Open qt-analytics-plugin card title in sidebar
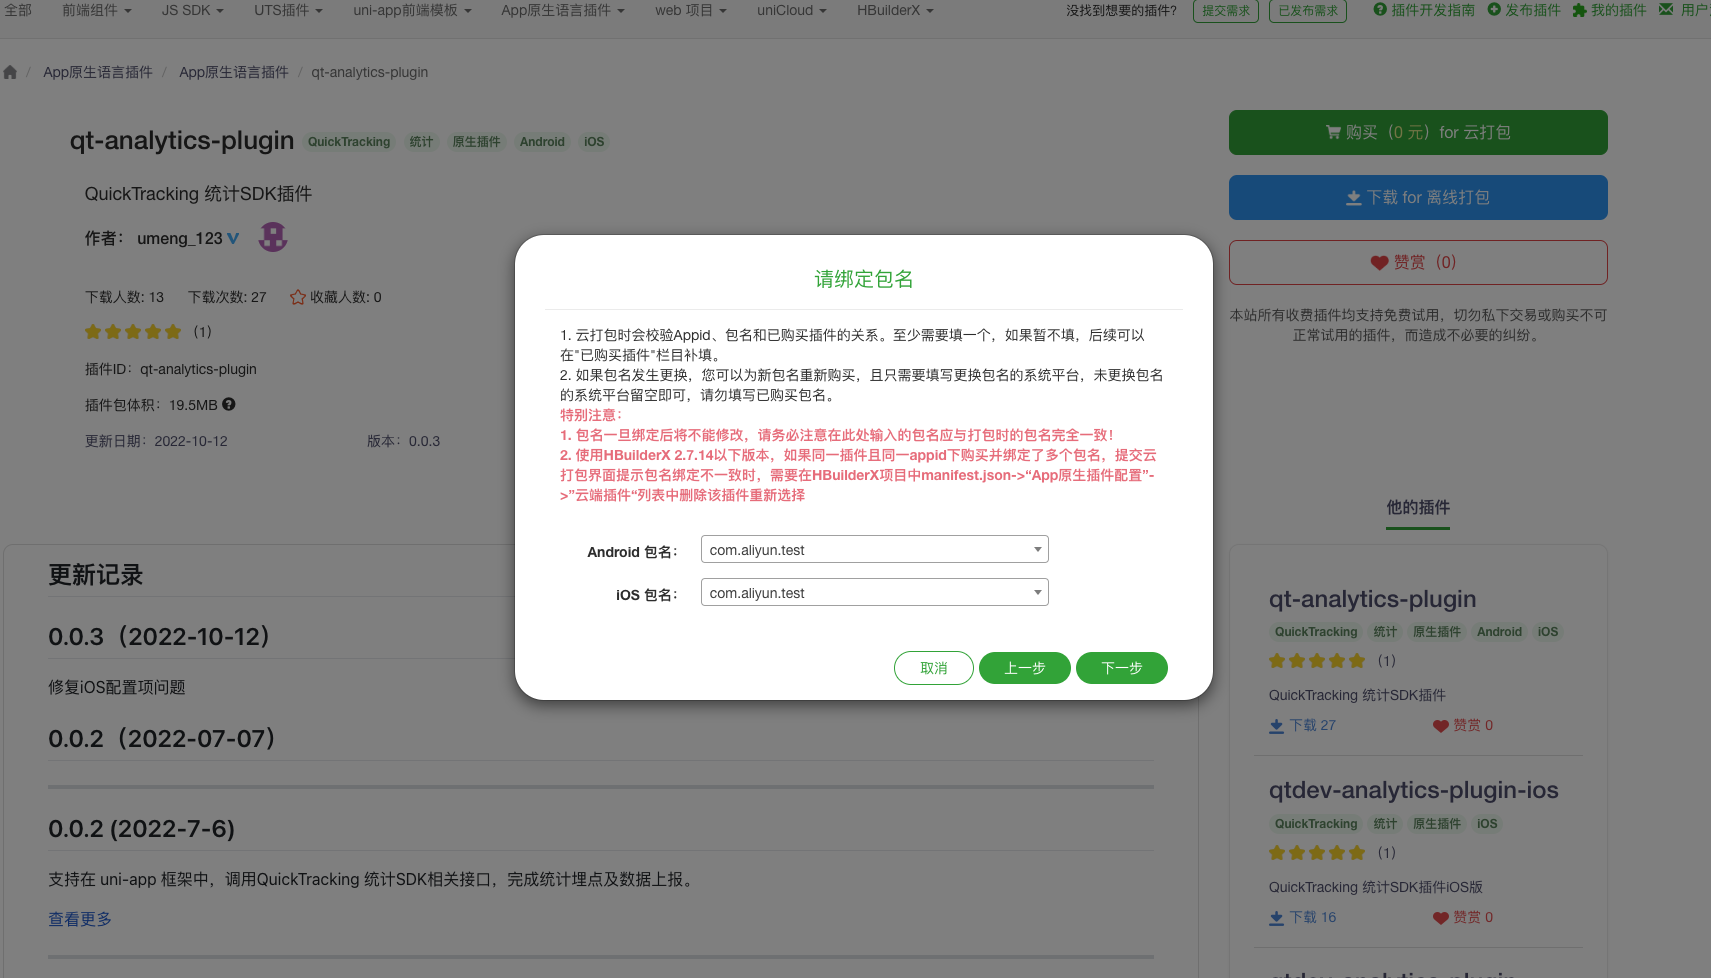This screenshot has height=978, width=1711. 1372,599
